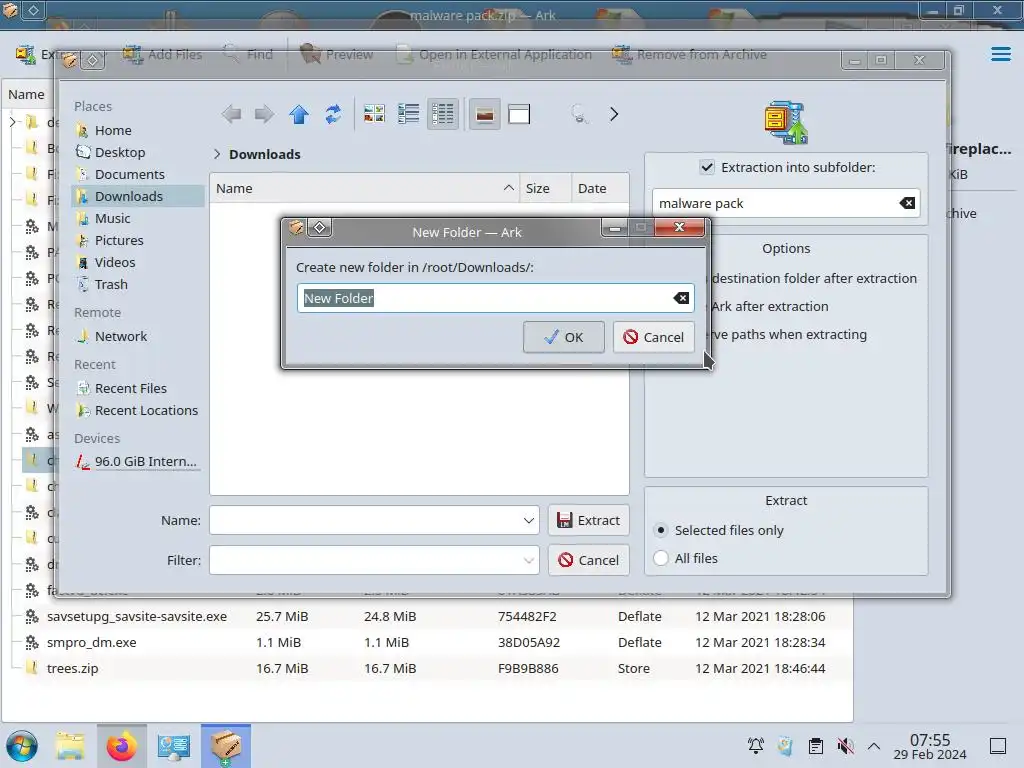Click show desktop button in taskbar
This screenshot has height=768, width=1024.
coord(998,746)
